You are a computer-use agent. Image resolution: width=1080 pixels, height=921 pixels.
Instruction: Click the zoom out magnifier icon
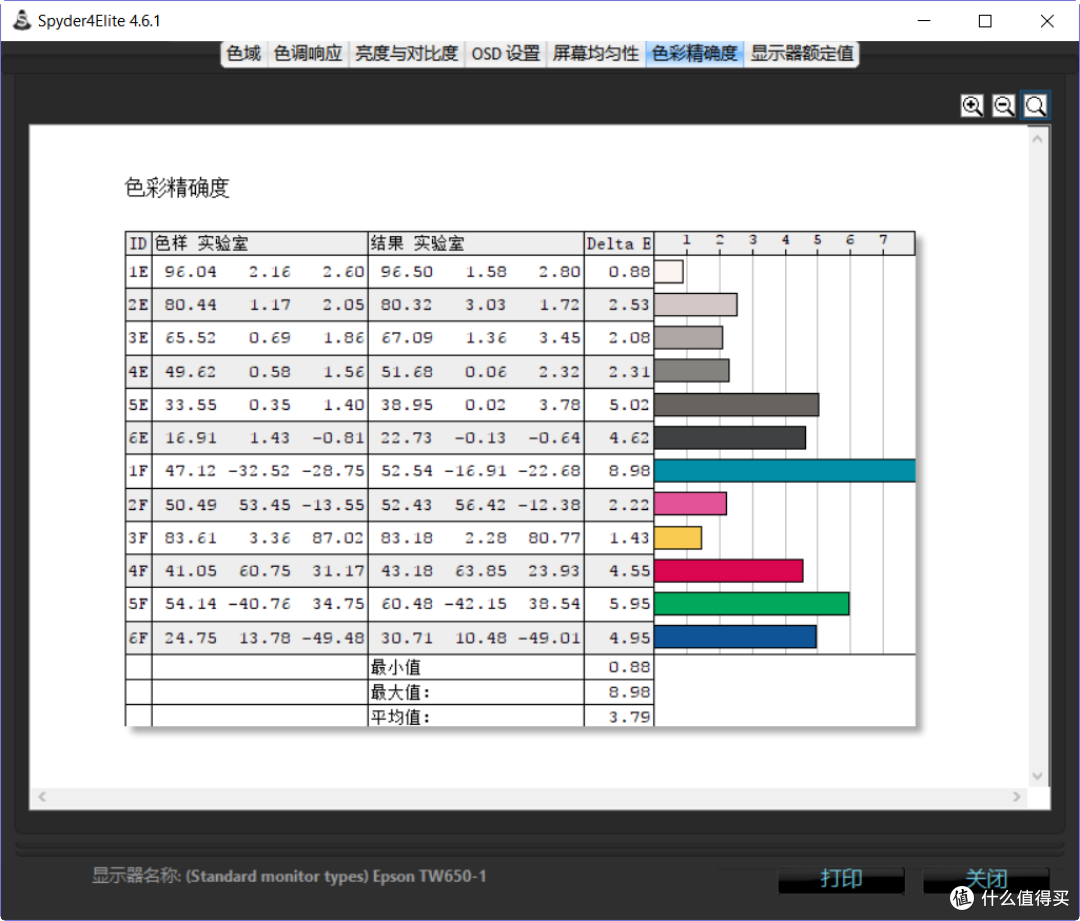pos(1004,106)
